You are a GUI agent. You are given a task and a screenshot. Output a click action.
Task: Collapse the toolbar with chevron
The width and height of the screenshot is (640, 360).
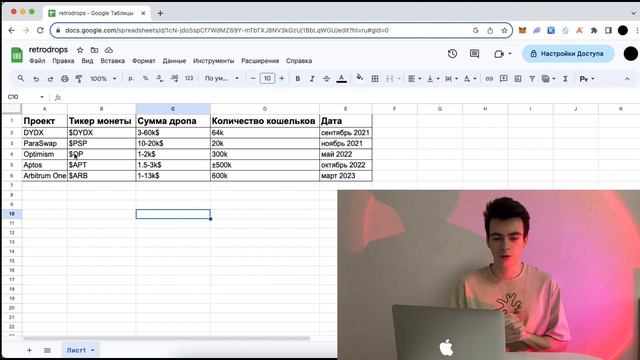[627, 79]
